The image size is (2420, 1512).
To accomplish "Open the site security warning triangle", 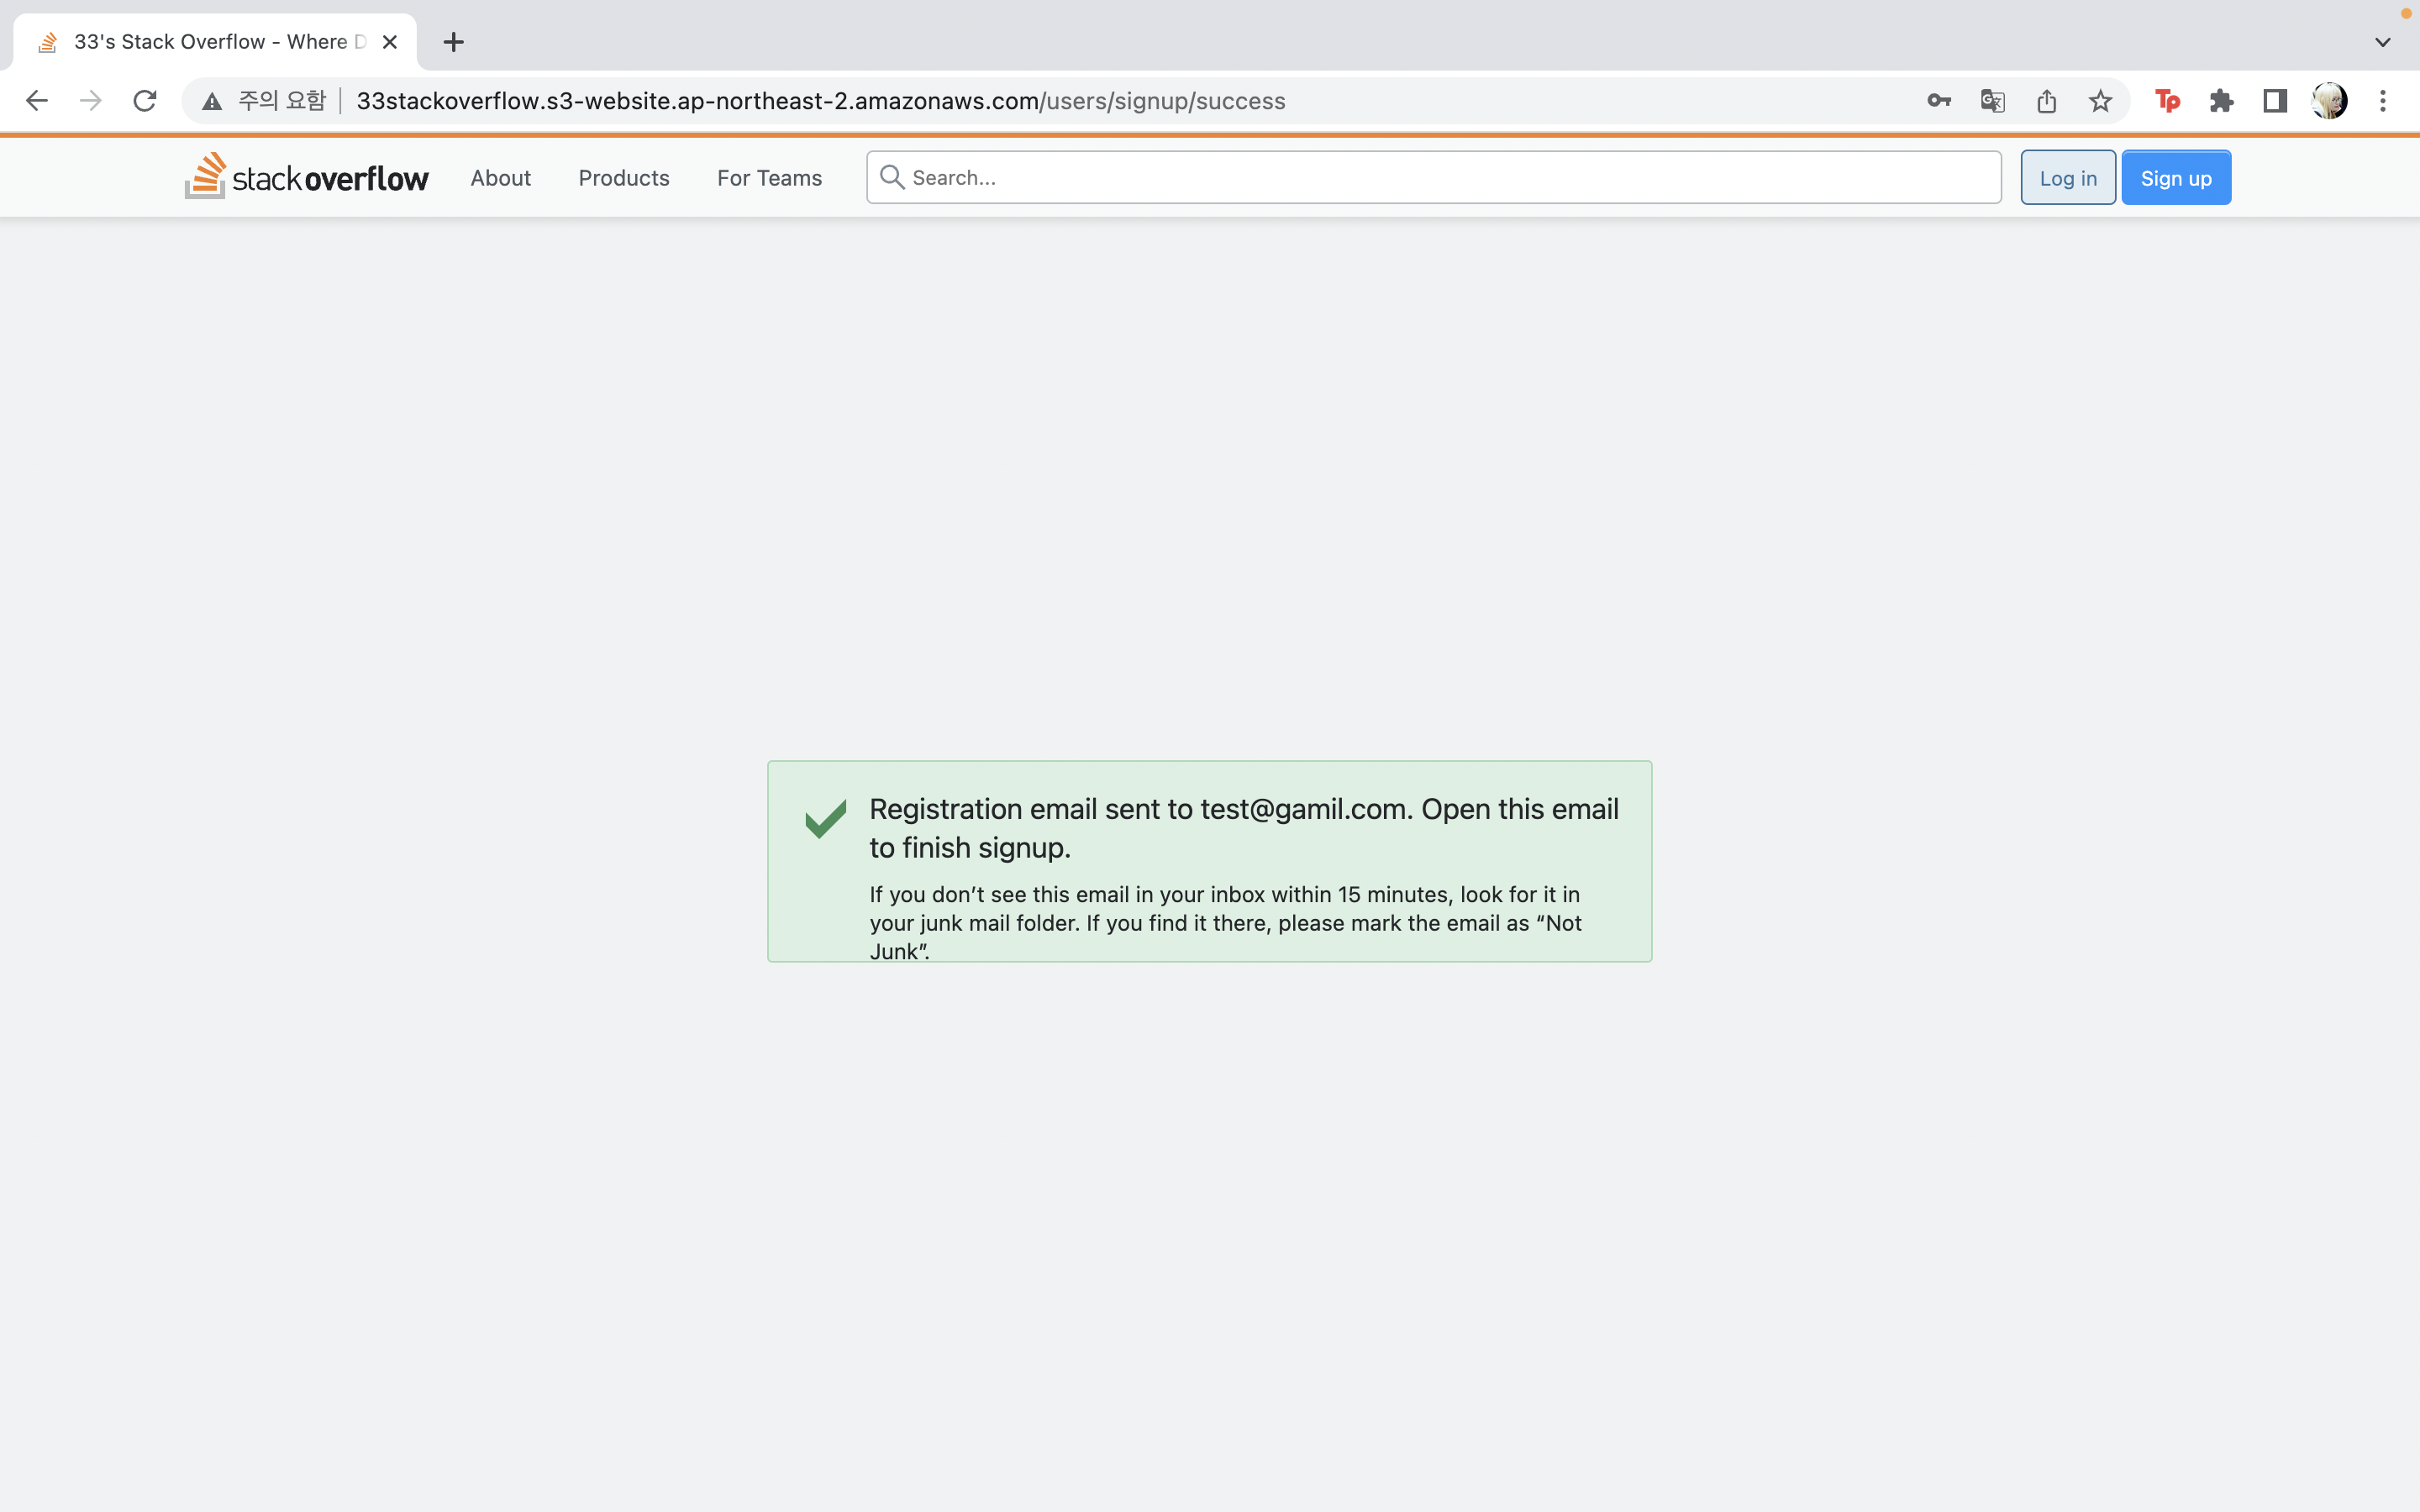I will (212, 101).
